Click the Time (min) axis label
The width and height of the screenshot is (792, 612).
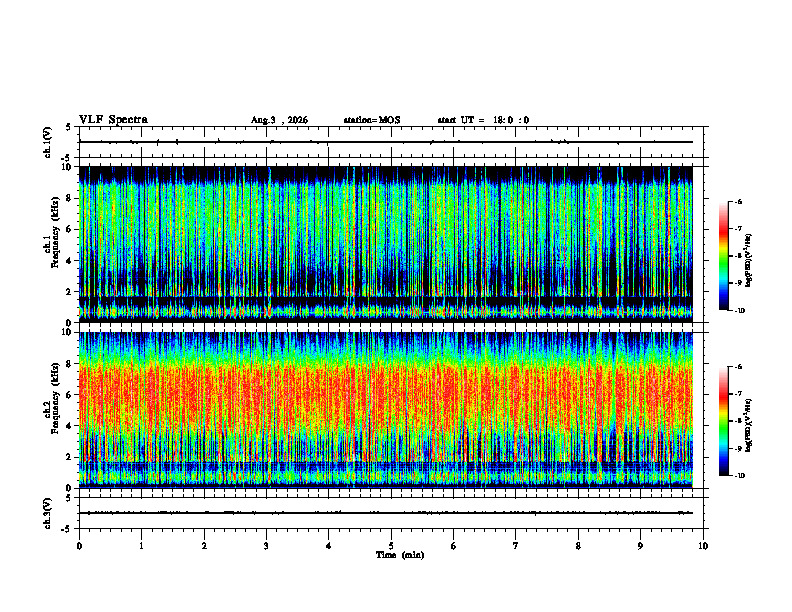click(x=400, y=555)
